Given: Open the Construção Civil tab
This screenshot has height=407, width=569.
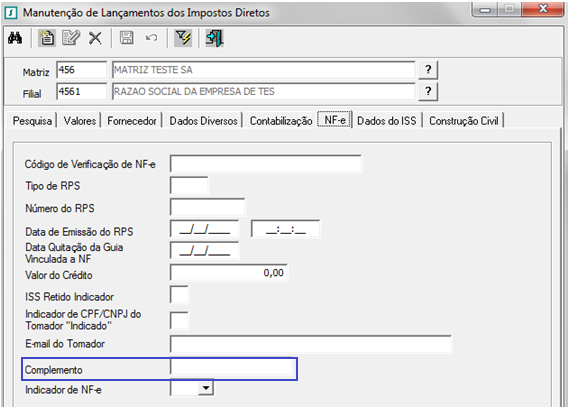Looking at the screenshot, I should click(464, 120).
